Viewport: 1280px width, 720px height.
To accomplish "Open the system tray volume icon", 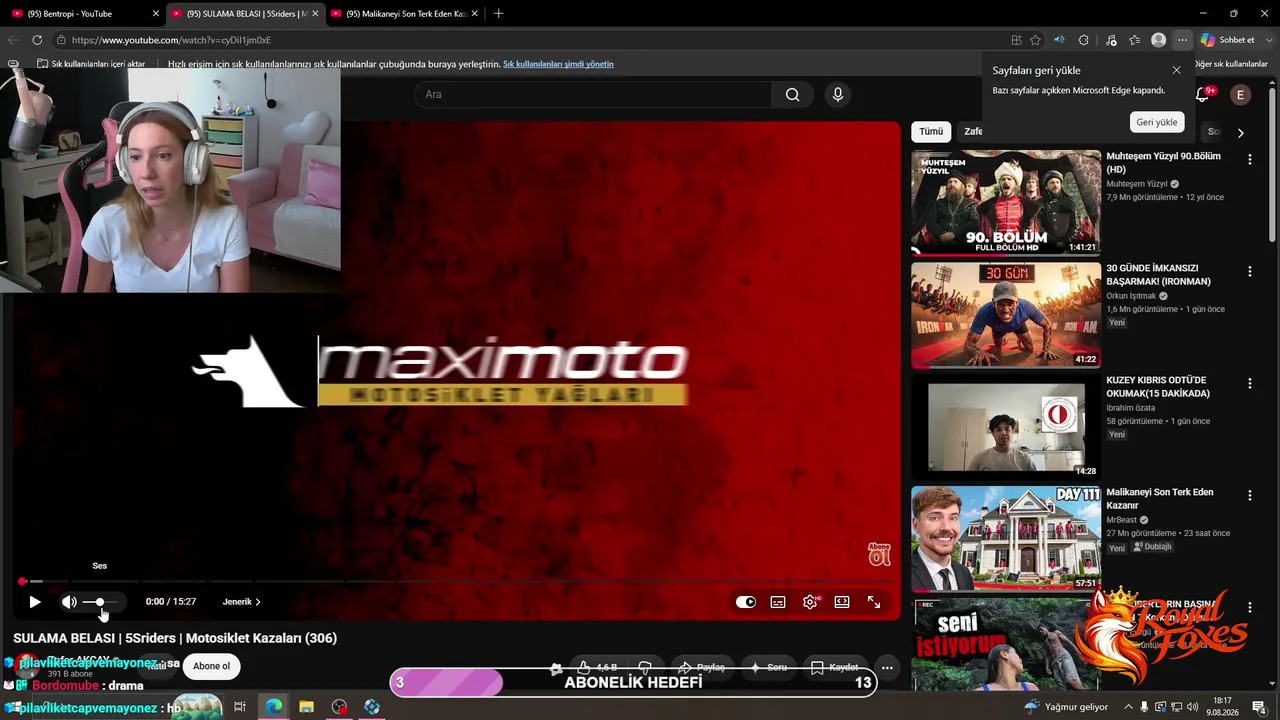I will tap(1191, 707).
